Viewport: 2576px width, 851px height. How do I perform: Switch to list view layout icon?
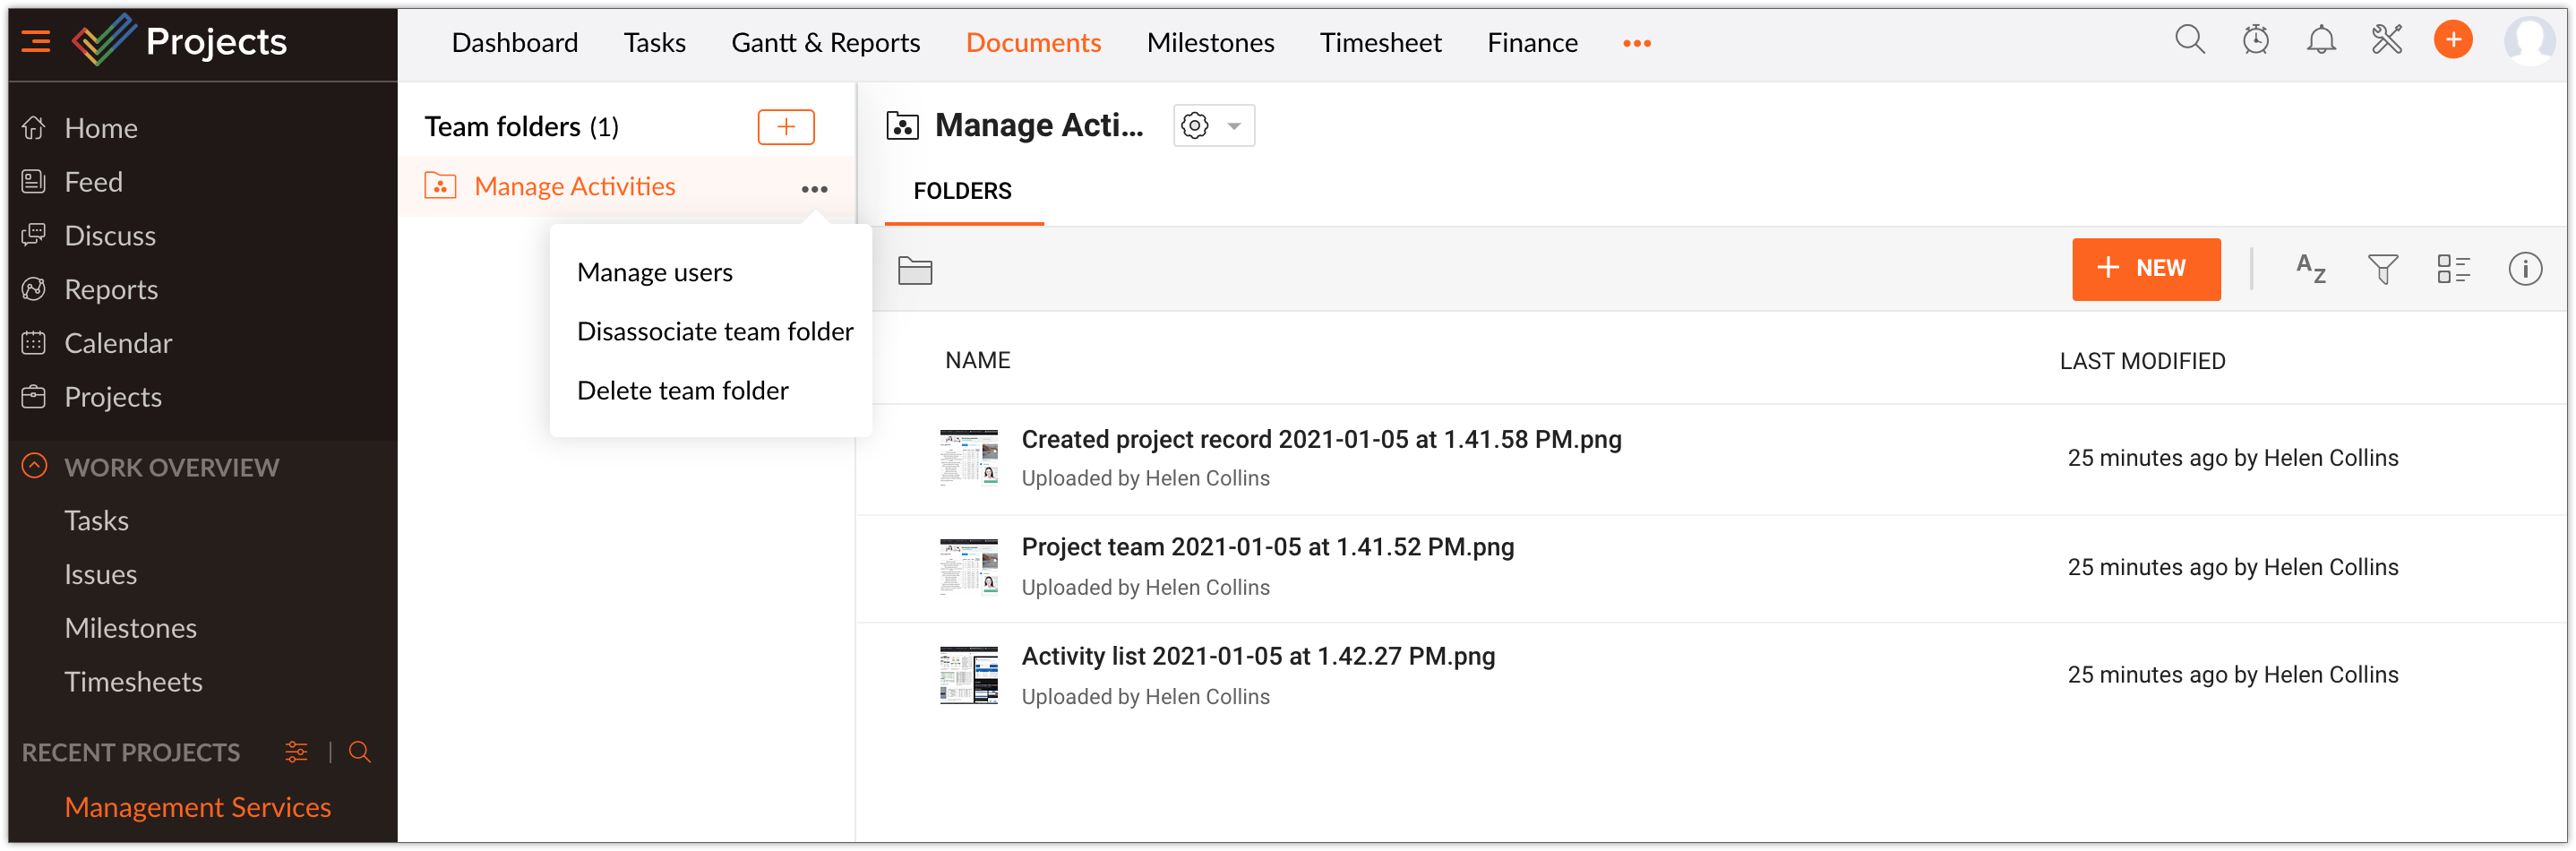click(2453, 269)
